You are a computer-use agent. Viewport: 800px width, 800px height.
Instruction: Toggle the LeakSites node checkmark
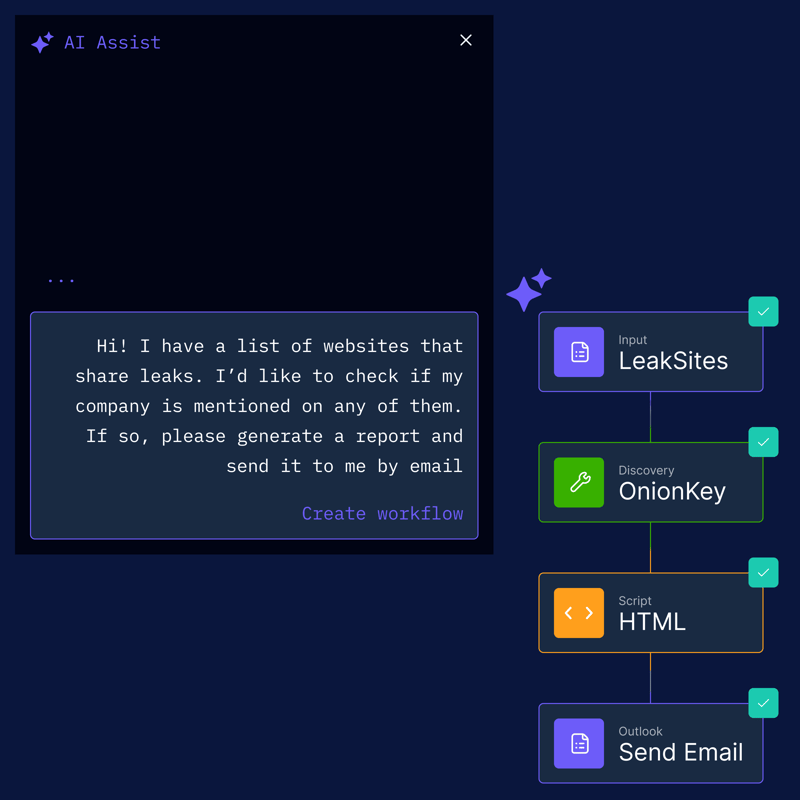tap(763, 311)
